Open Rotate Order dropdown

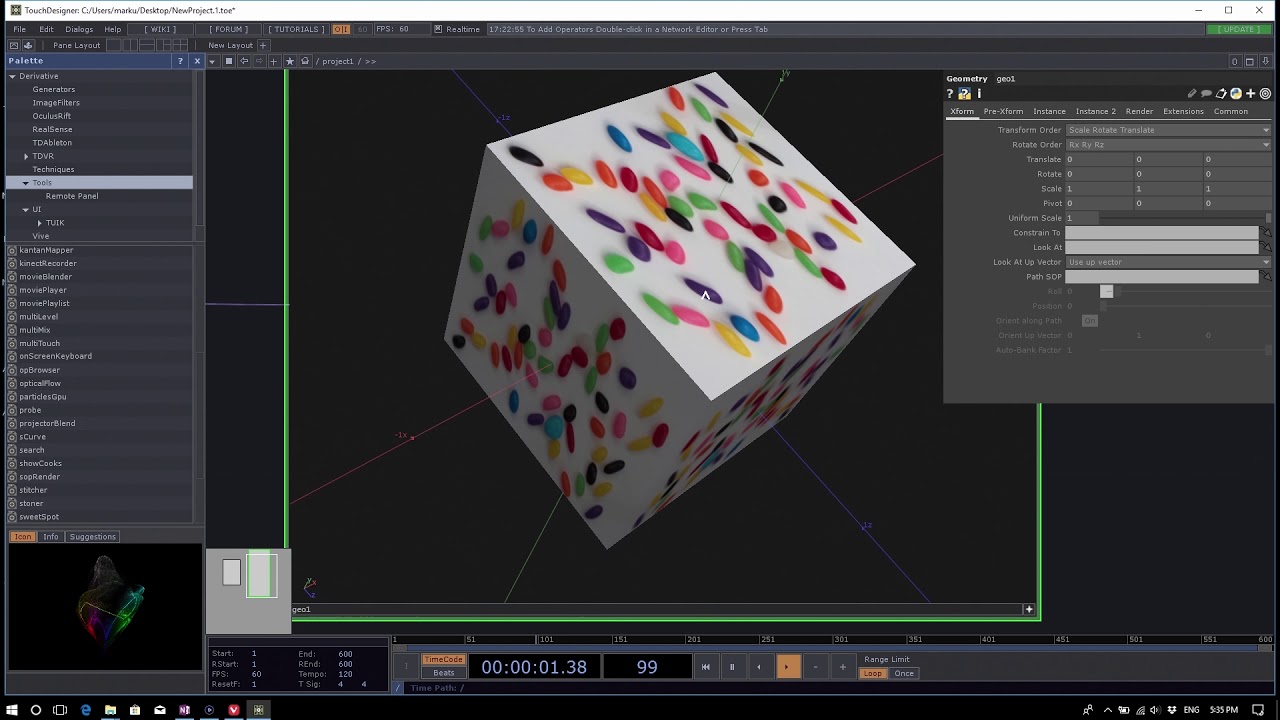click(x=1168, y=144)
